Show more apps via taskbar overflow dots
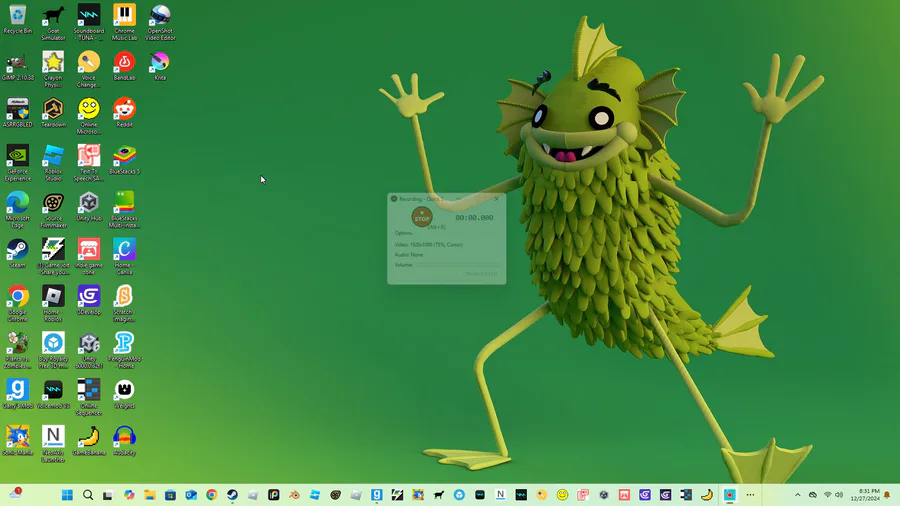The width and height of the screenshot is (900, 506). click(x=750, y=495)
